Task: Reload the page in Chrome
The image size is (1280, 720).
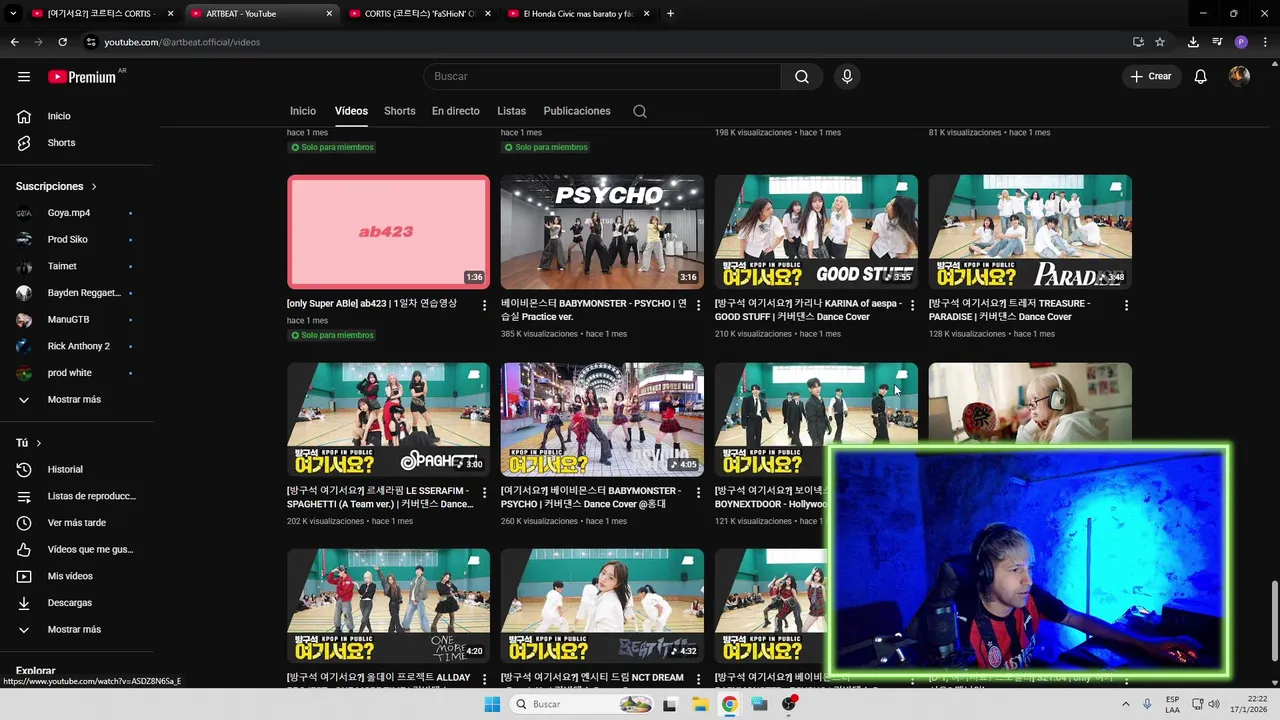Action: [62, 42]
